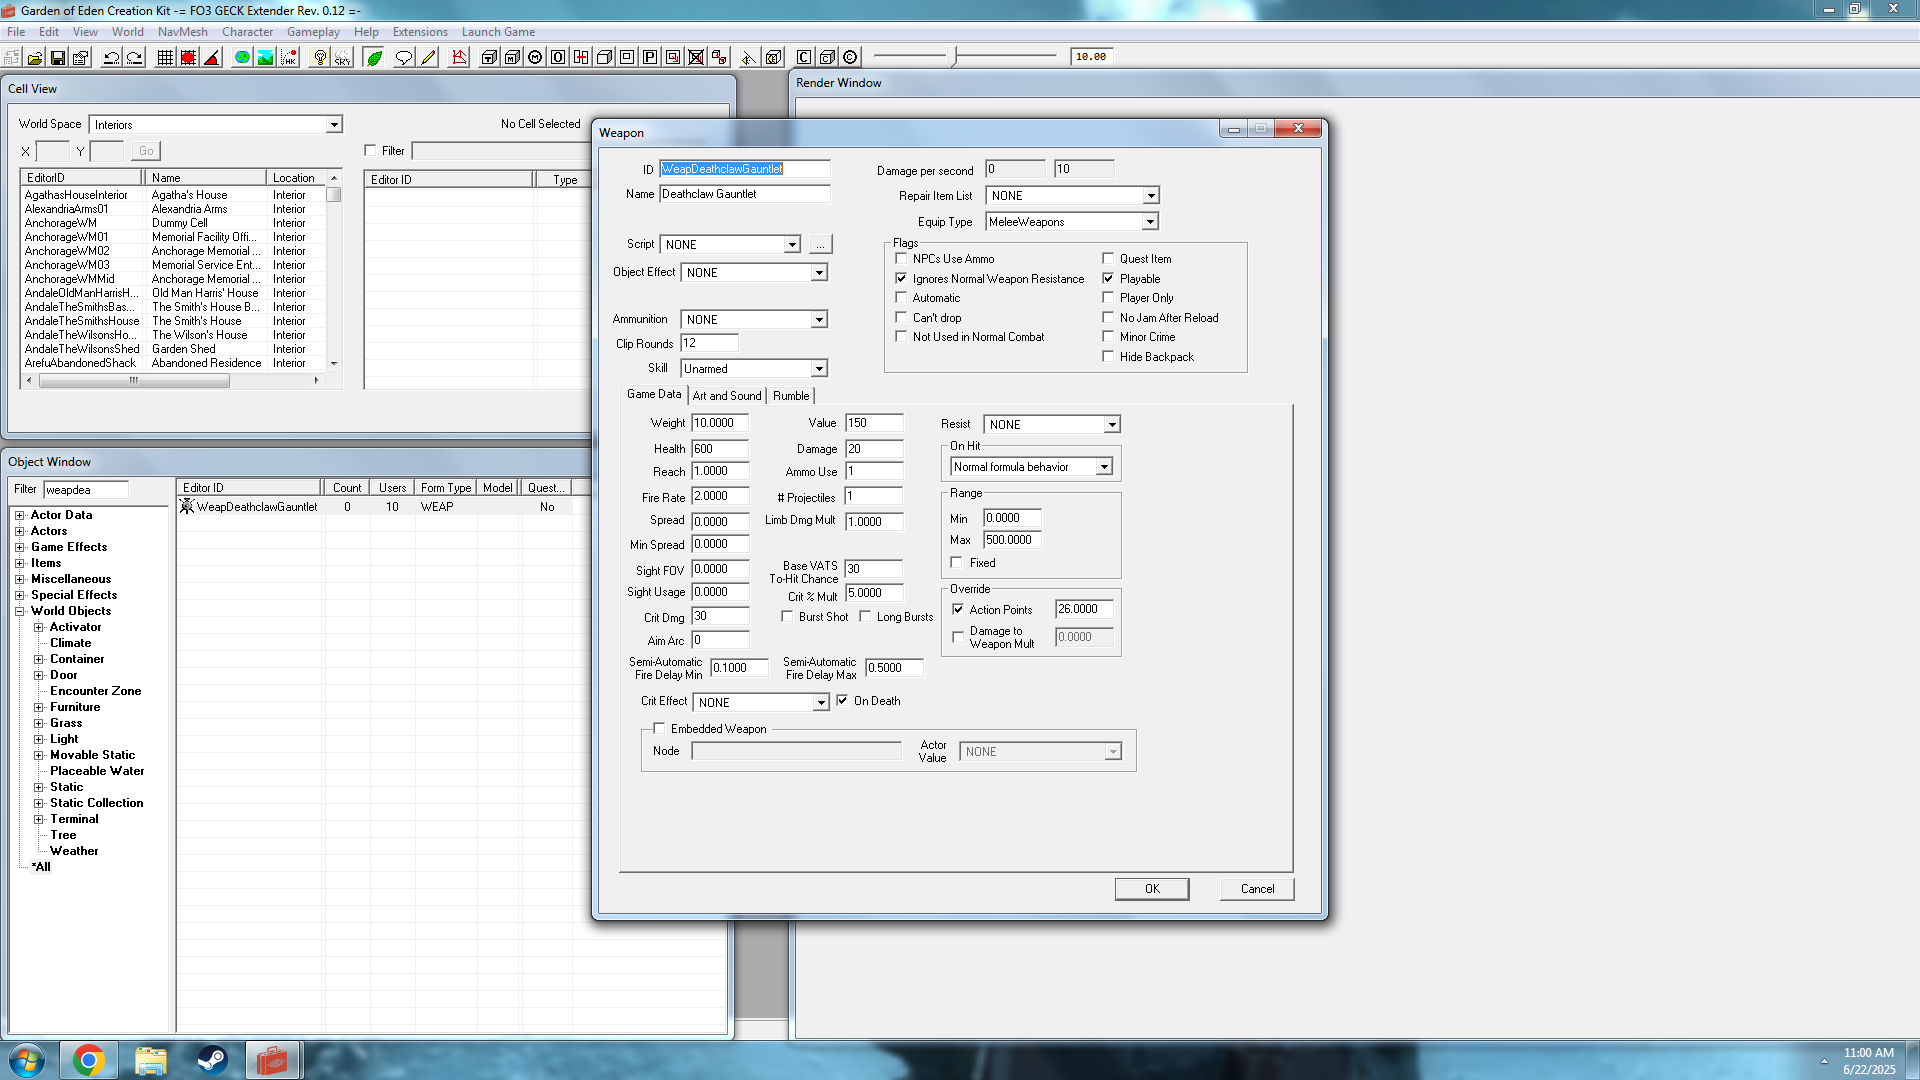The width and height of the screenshot is (1920, 1080).
Task: Switch to the Art and Sound tab
Action: click(727, 396)
